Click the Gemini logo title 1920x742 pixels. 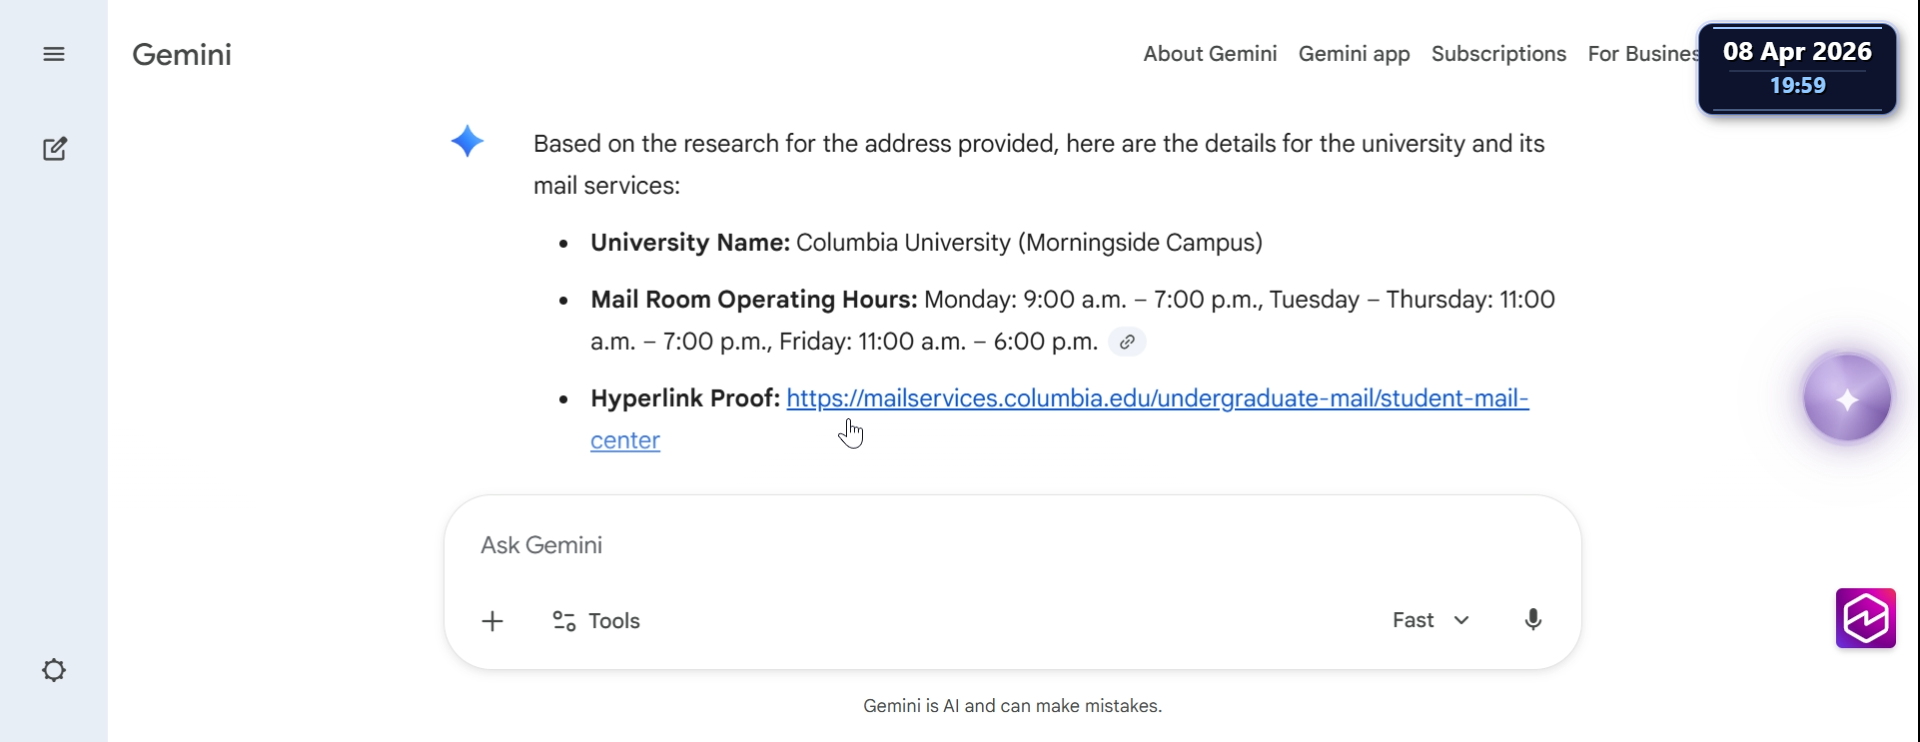pyautogui.click(x=182, y=54)
